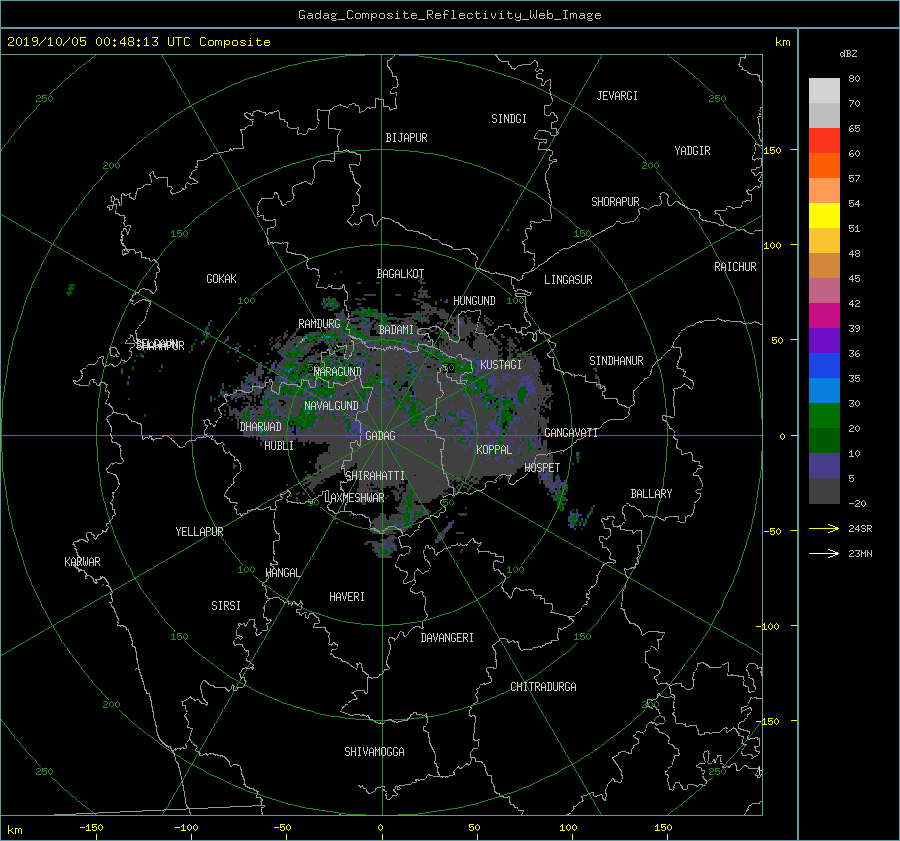Click the JEVARGI city label
This screenshot has width=900, height=841.
click(617, 96)
